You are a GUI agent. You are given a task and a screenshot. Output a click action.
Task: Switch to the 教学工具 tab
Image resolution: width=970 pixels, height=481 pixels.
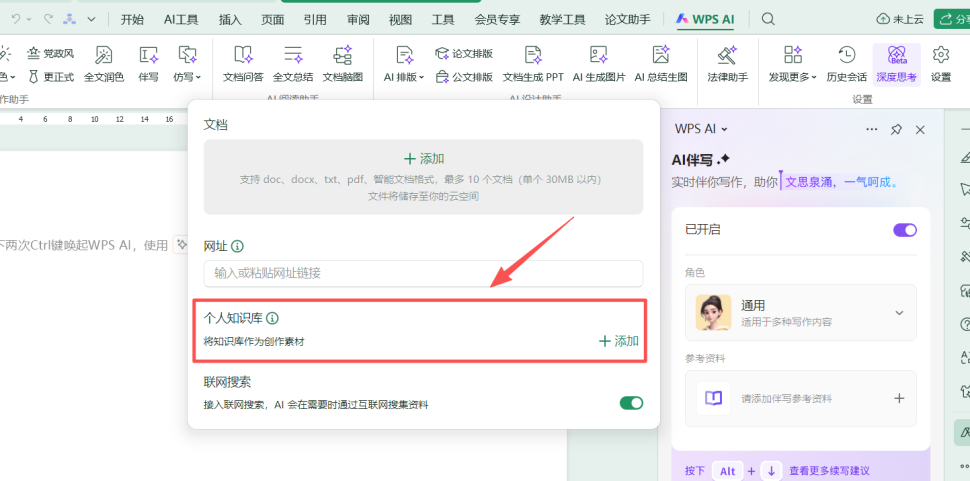point(562,19)
